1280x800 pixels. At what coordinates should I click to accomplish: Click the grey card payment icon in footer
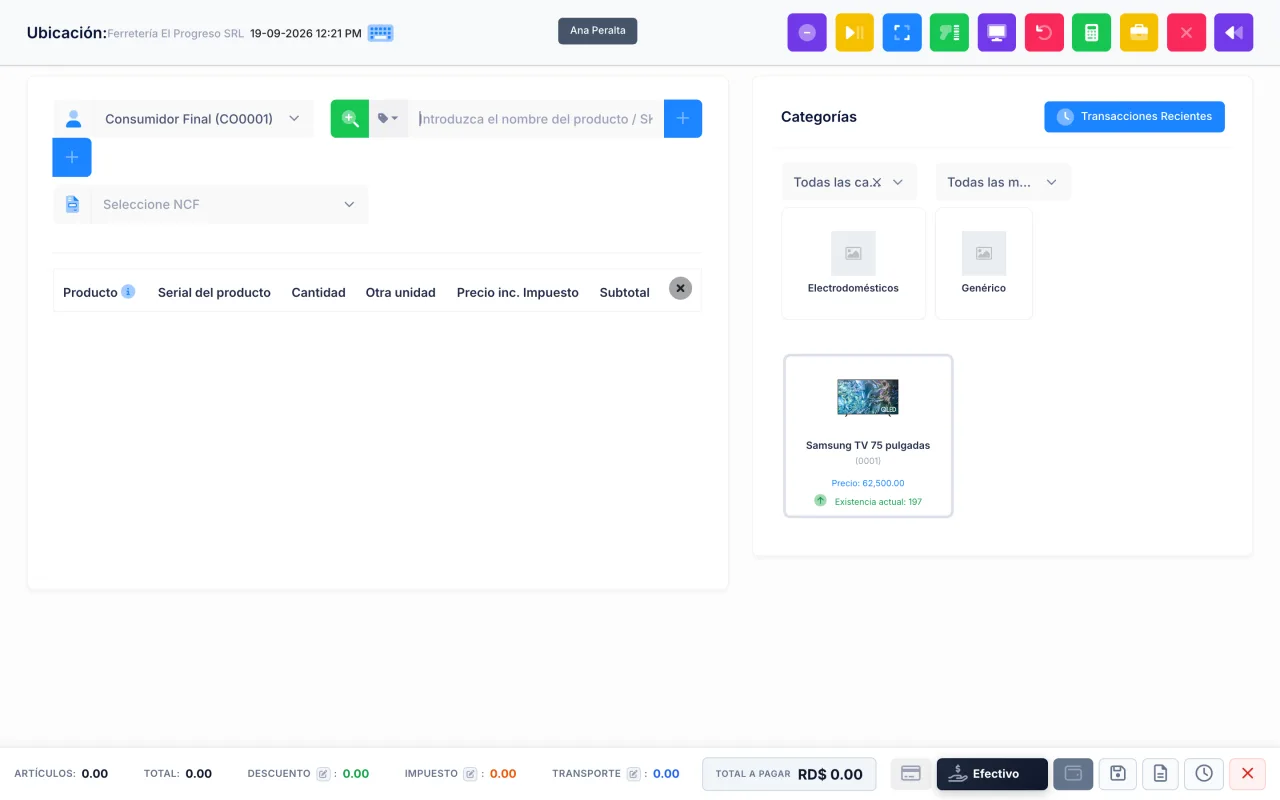(911, 773)
